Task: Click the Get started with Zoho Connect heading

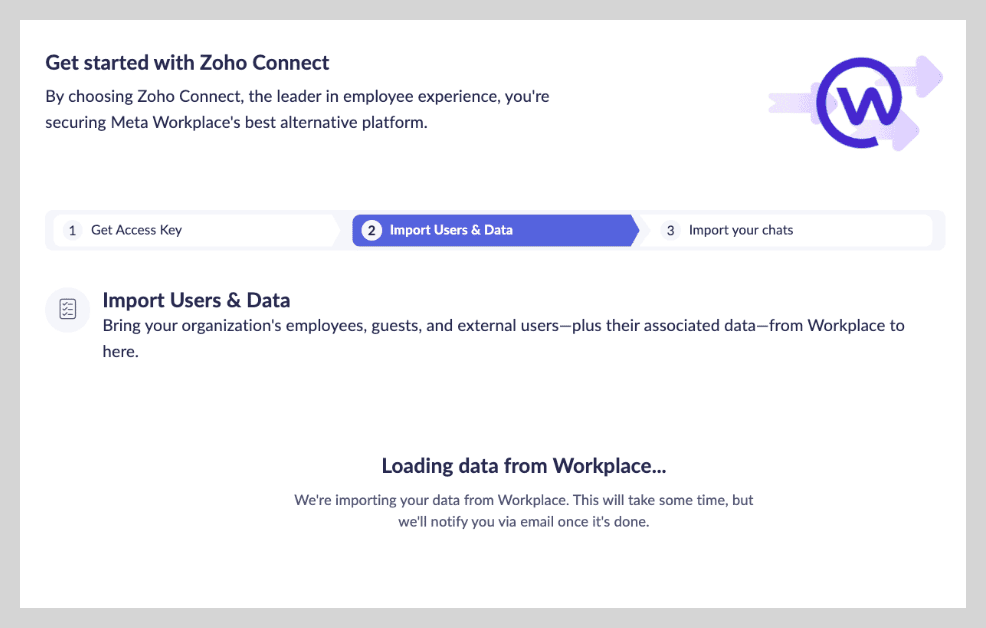Action: point(187,63)
